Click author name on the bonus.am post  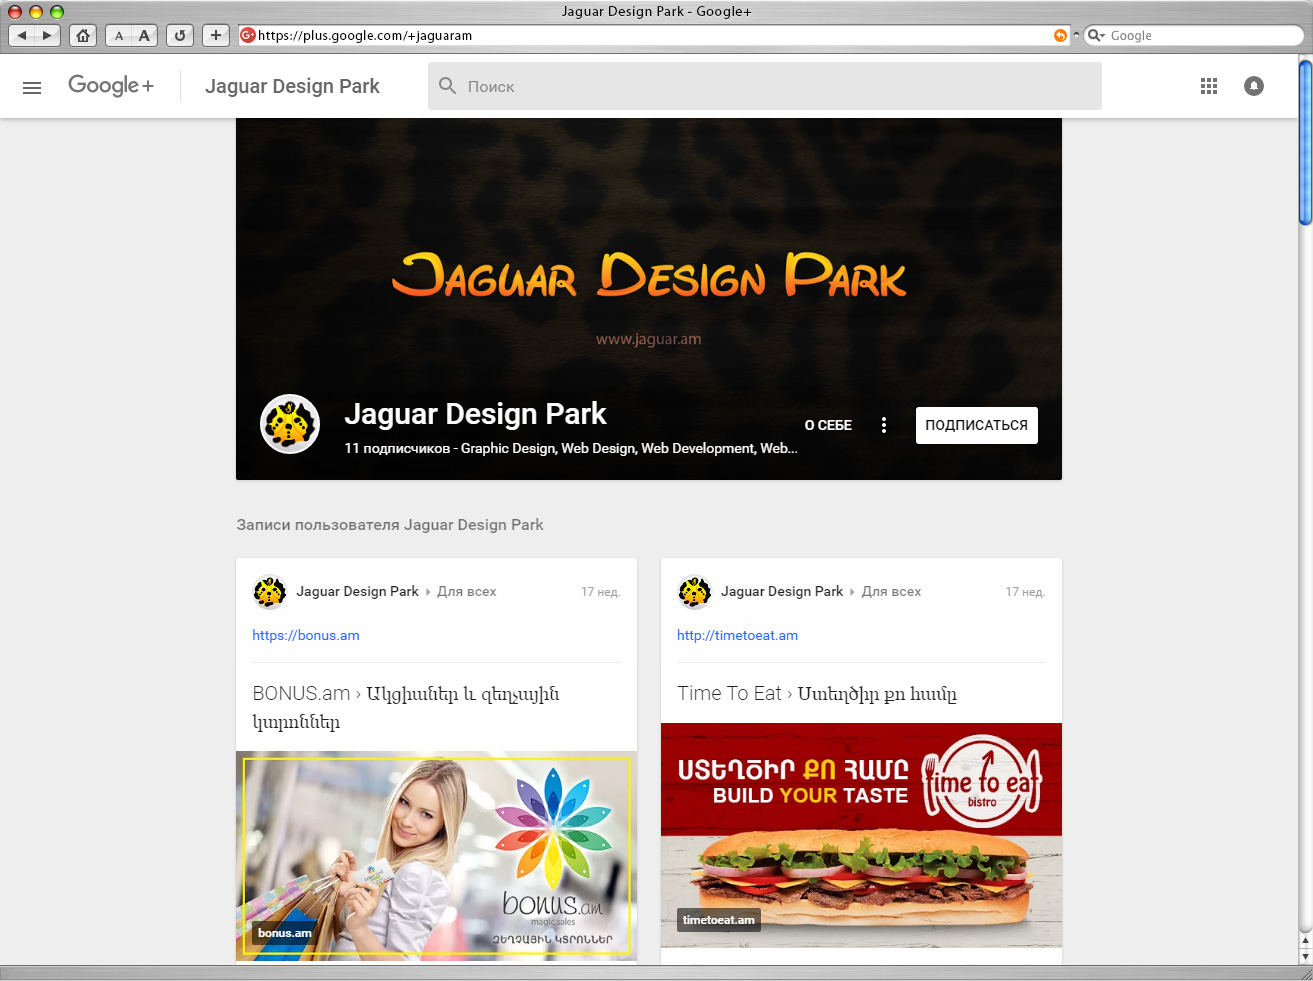click(x=357, y=591)
